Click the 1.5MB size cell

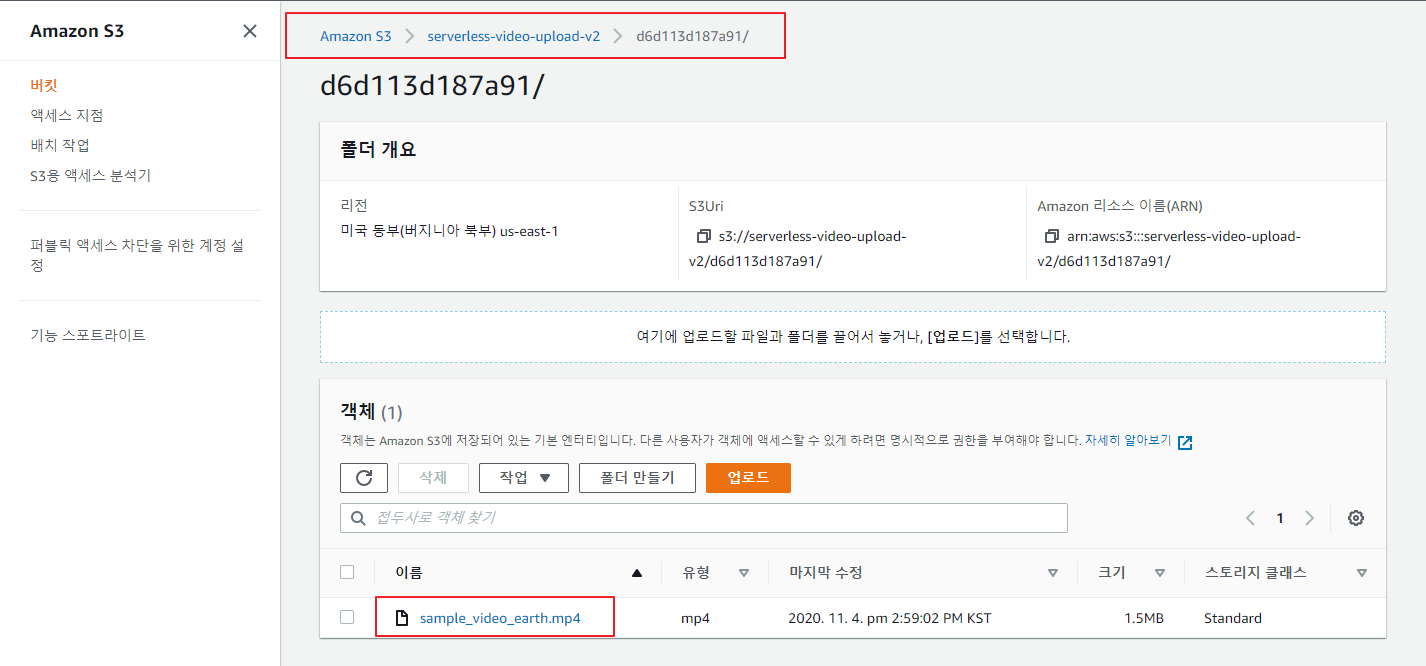point(1144,618)
